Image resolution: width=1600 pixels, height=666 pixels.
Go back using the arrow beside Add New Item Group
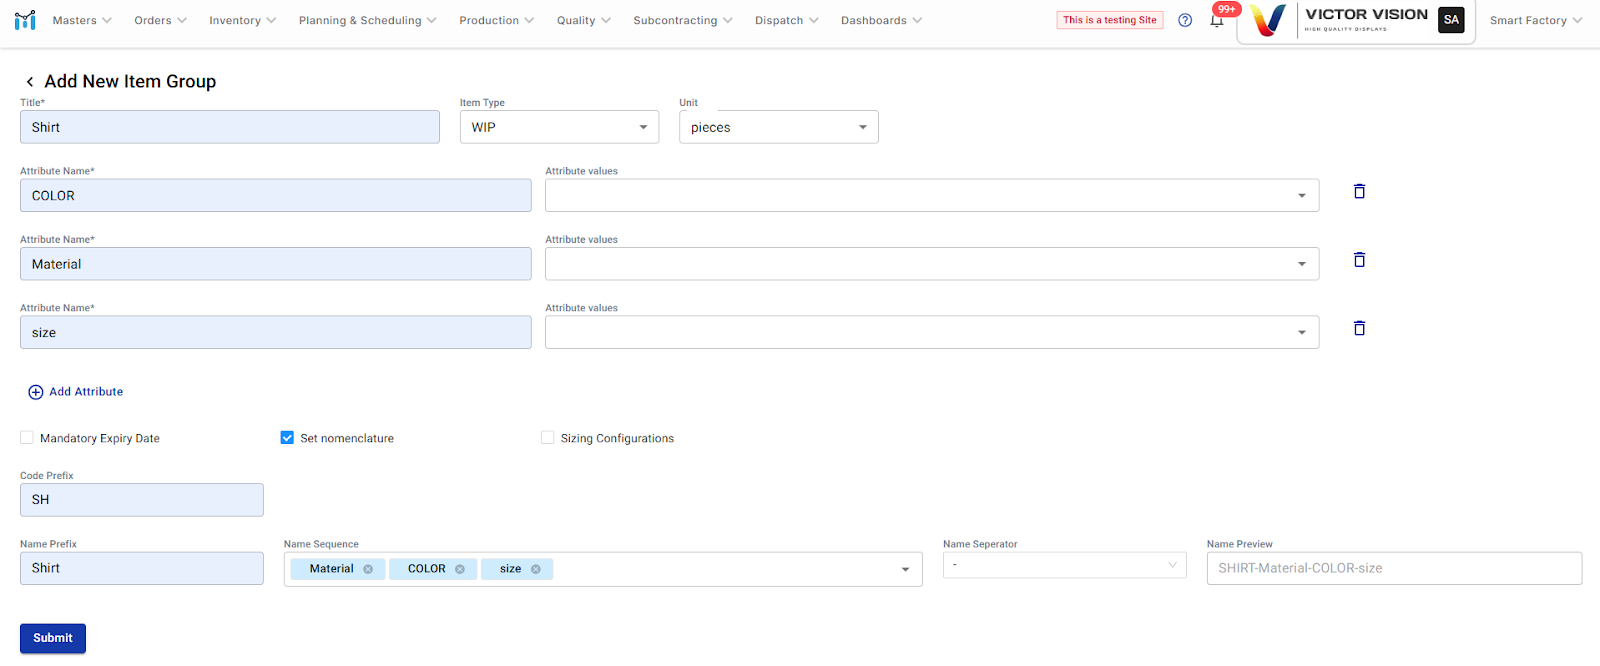[30, 82]
